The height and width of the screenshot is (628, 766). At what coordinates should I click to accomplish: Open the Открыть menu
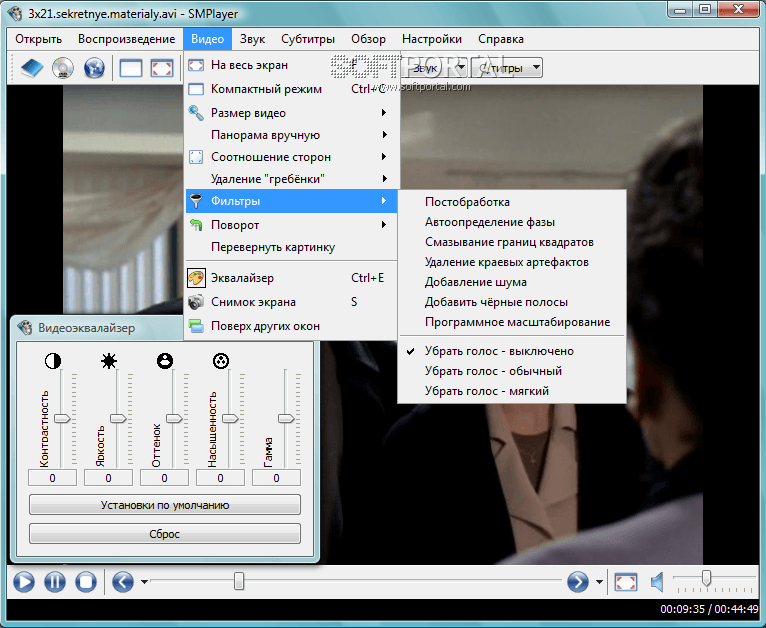click(x=39, y=39)
